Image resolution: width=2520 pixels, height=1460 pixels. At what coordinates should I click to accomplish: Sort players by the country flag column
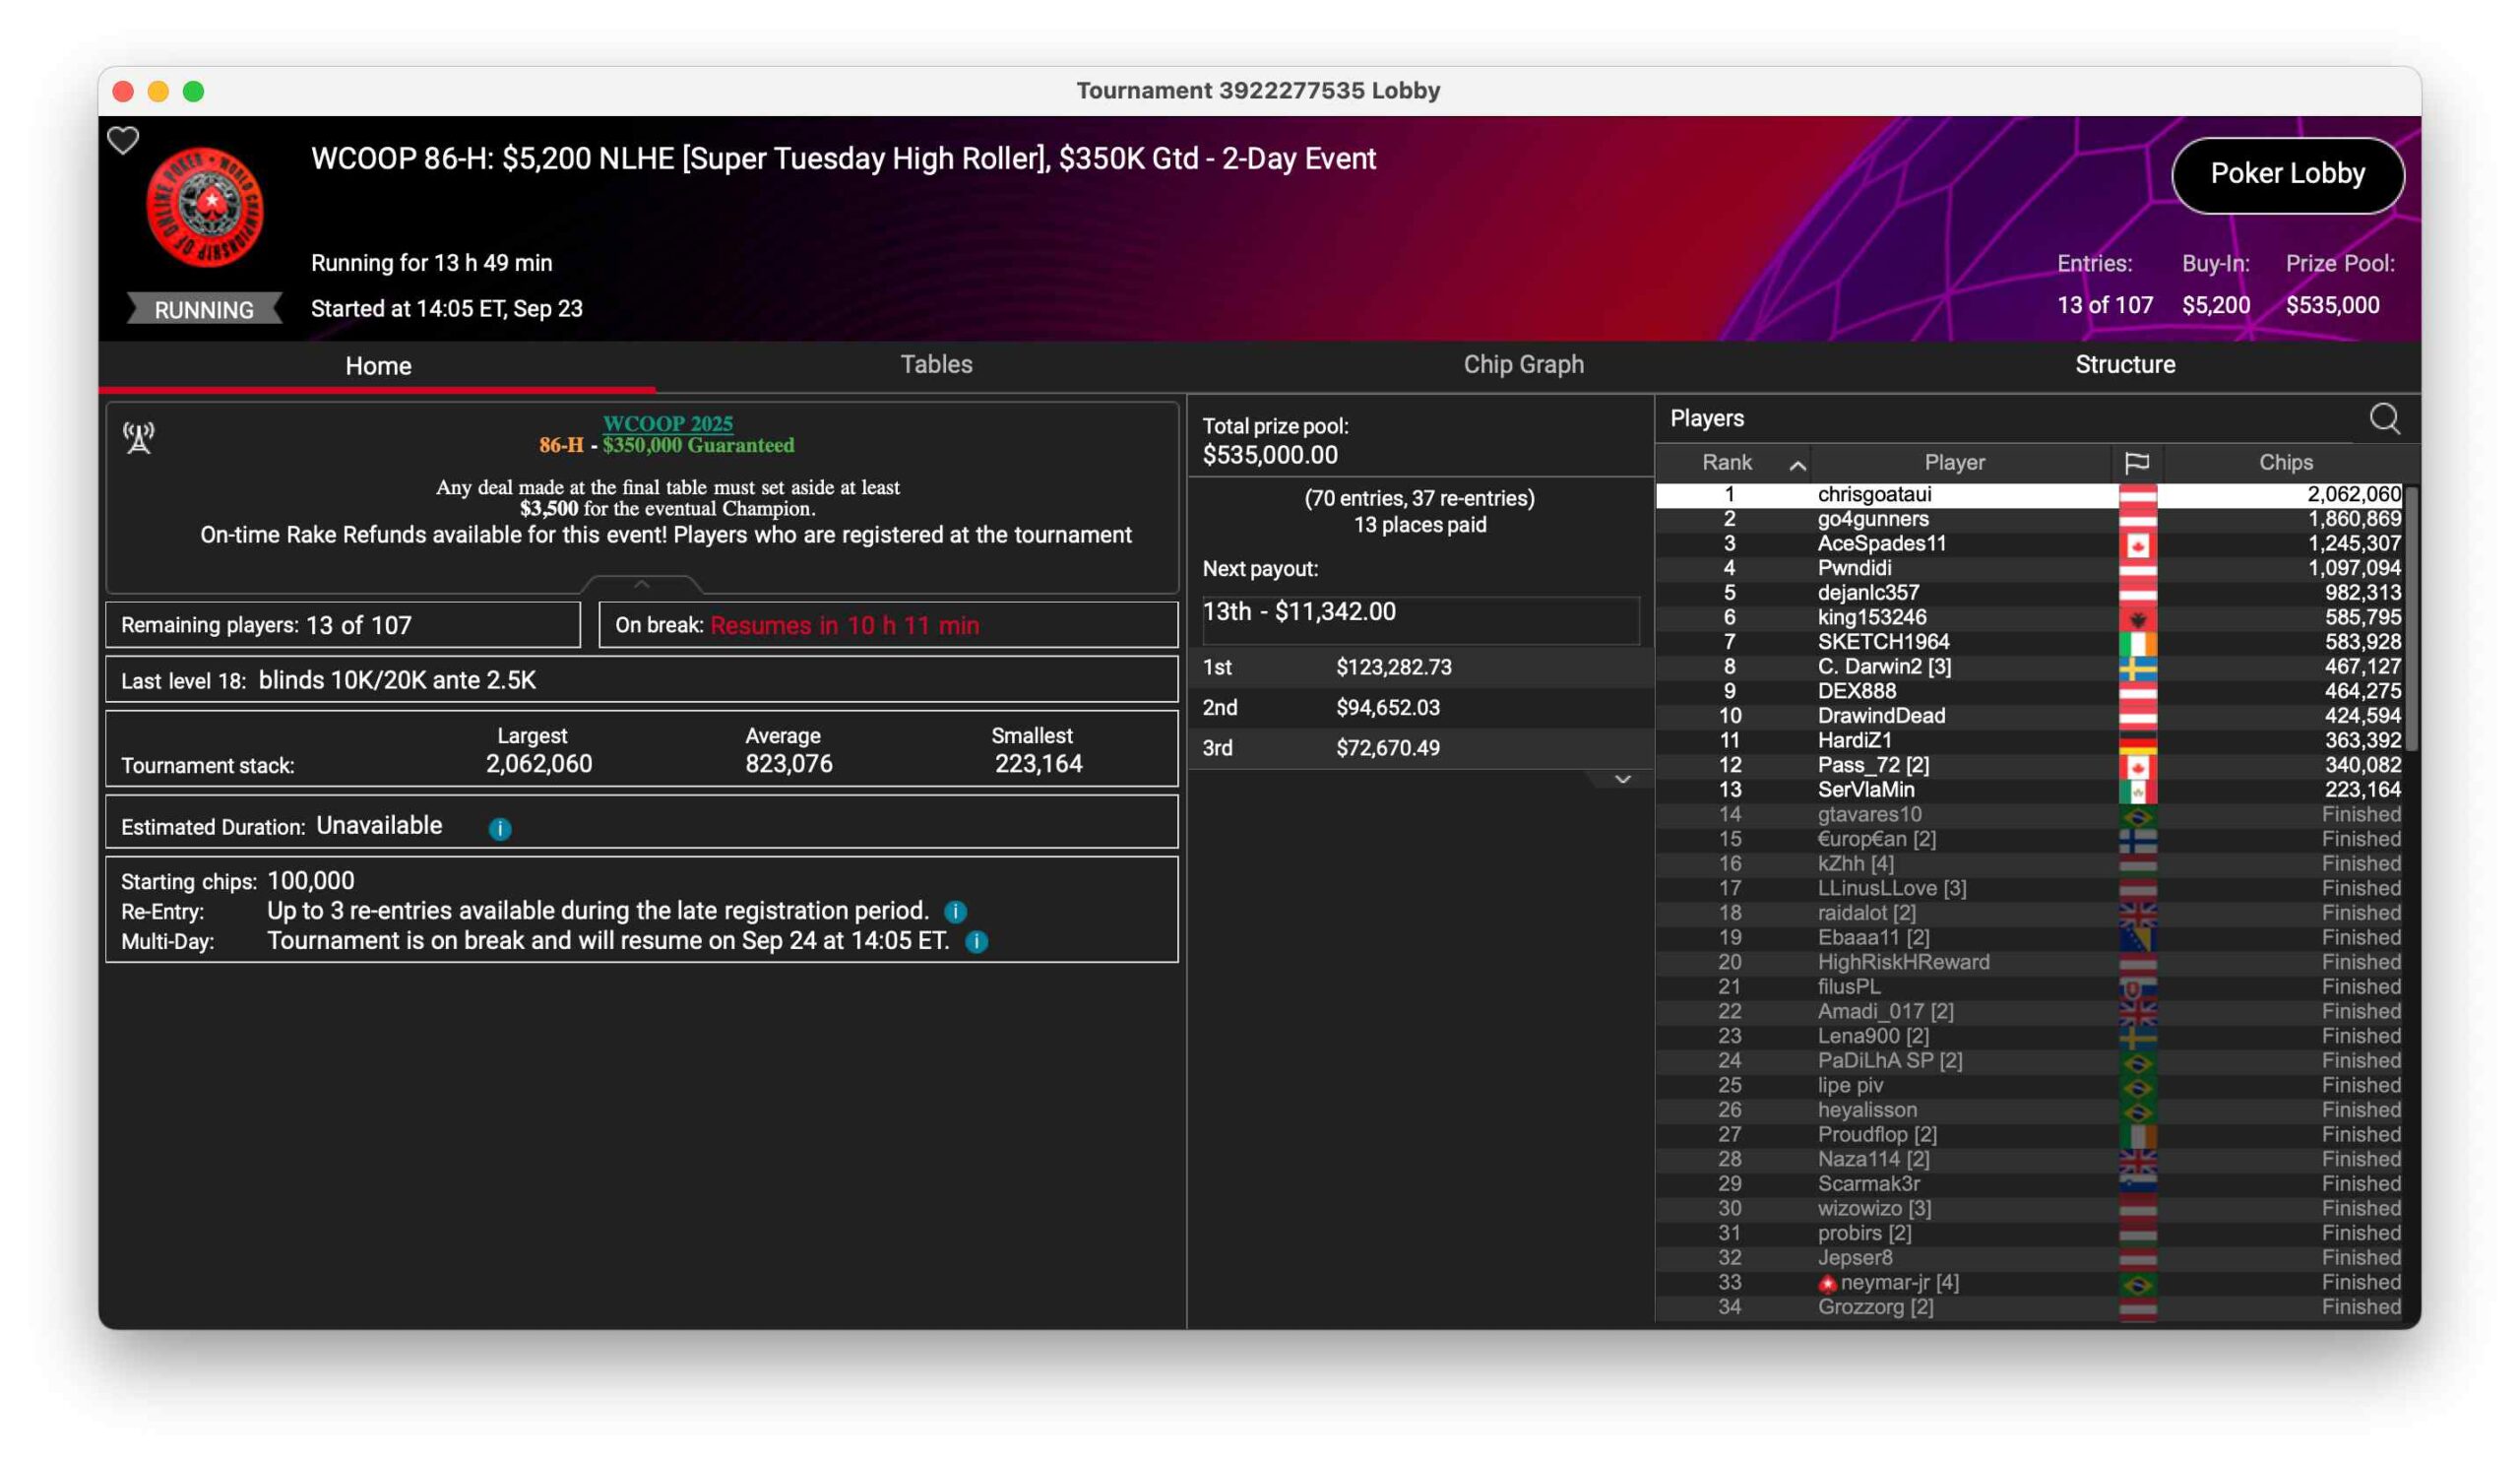[2136, 462]
